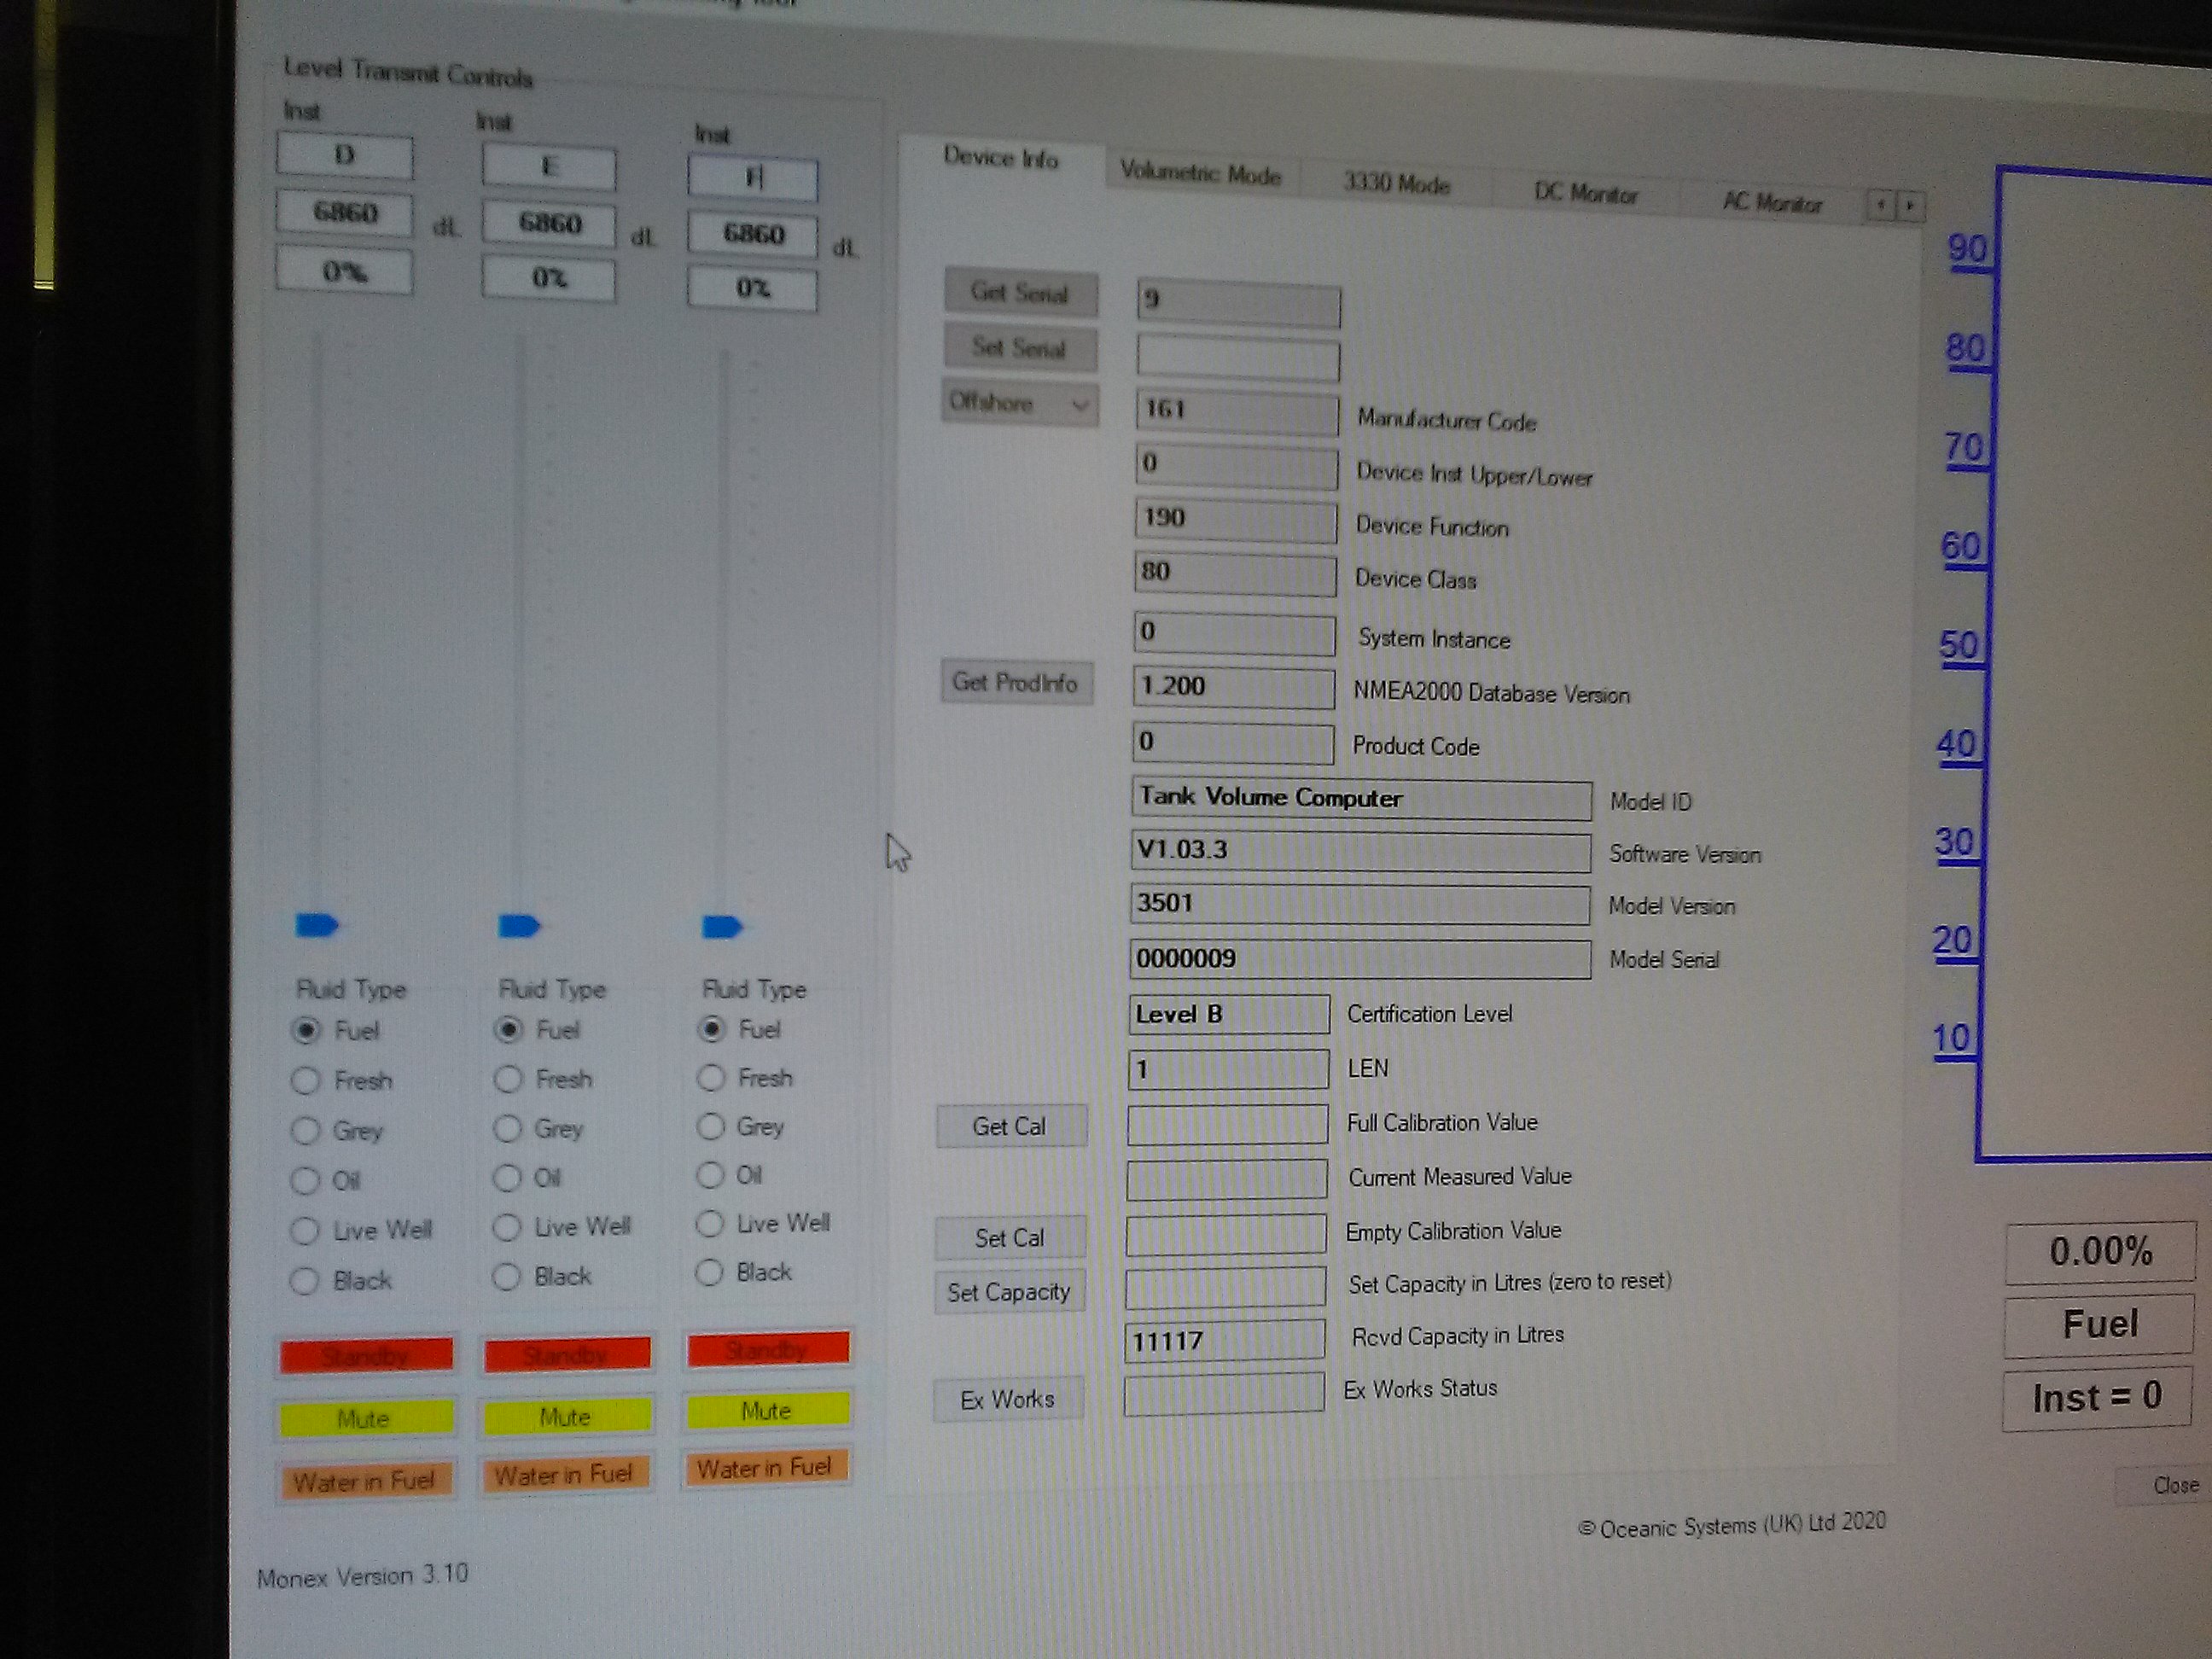Choose Grey fluid type for Inst D

pyautogui.click(x=305, y=1130)
